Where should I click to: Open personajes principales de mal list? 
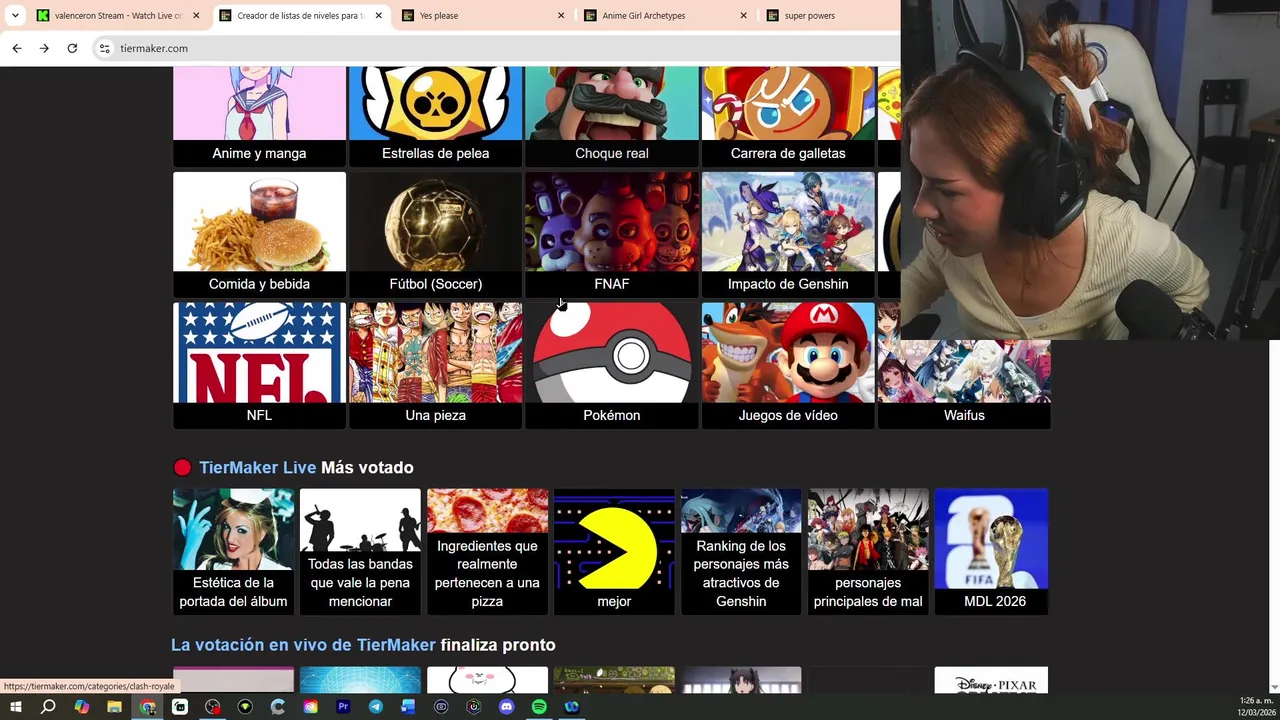click(868, 551)
